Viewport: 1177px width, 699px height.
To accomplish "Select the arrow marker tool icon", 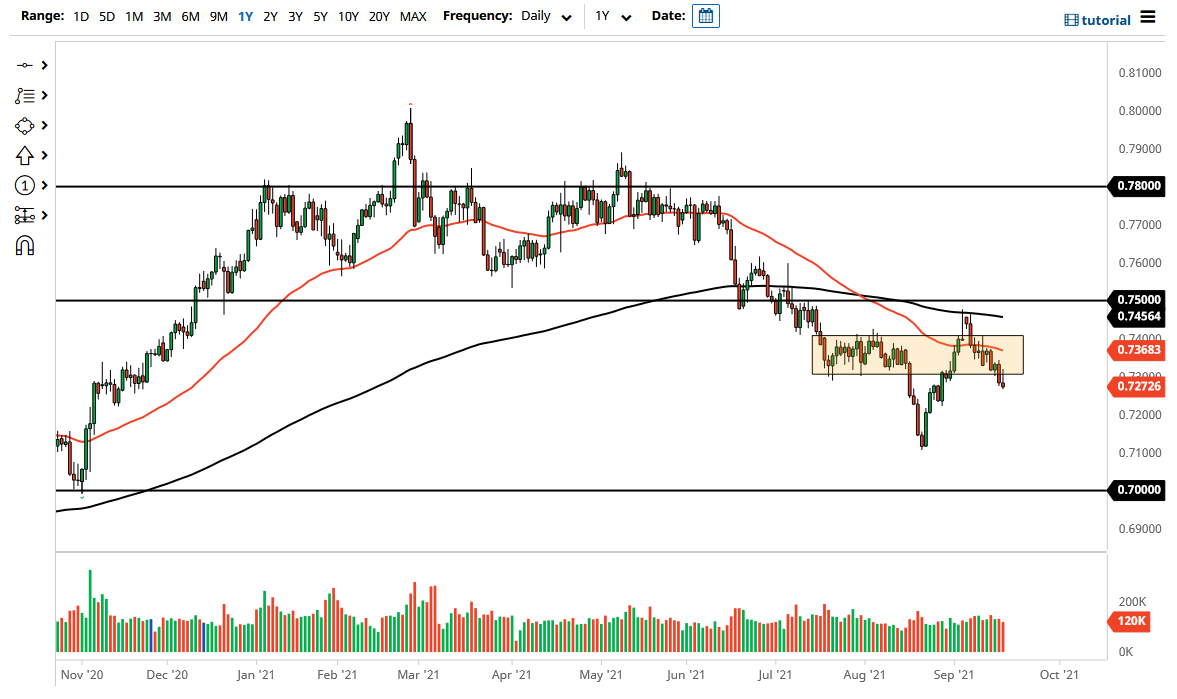I will coord(24,155).
